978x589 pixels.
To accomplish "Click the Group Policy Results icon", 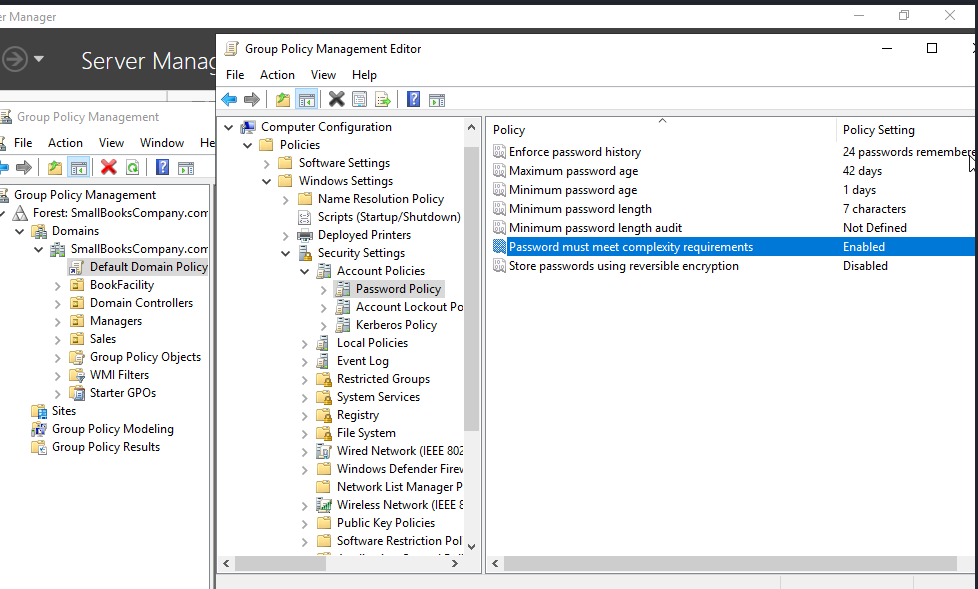I will point(39,447).
